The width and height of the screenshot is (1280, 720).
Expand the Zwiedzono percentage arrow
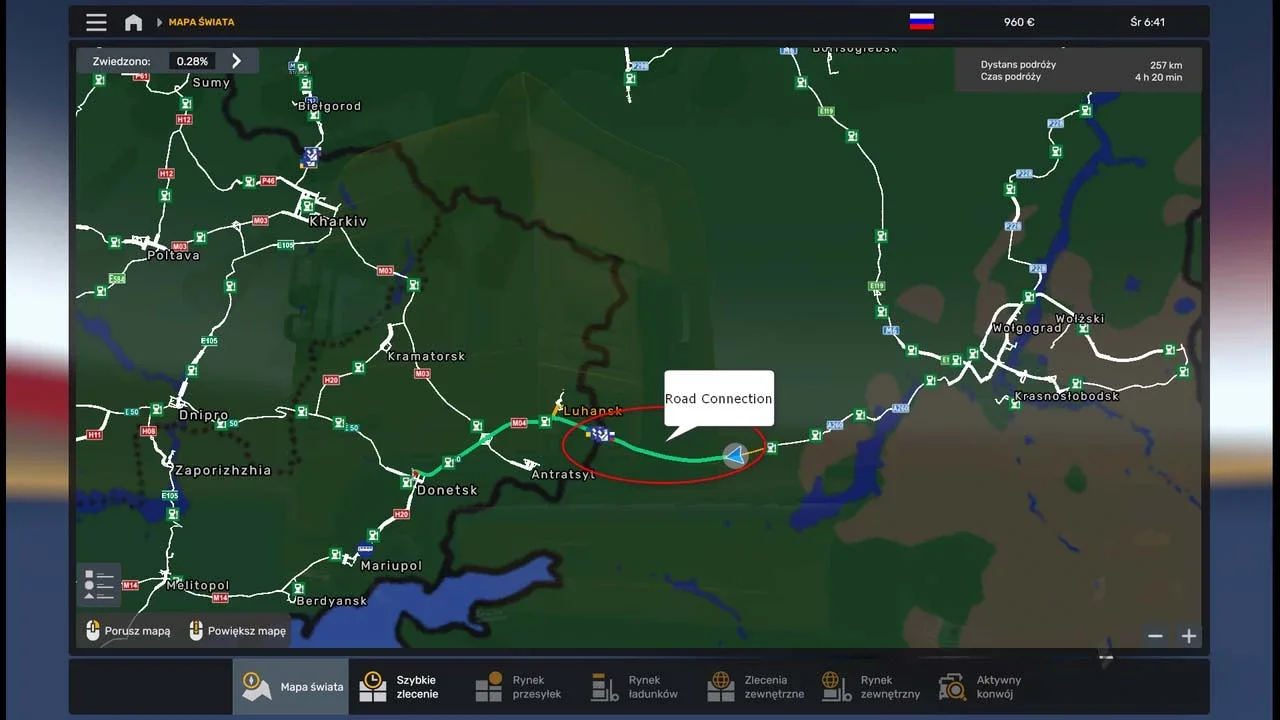click(236, 60)
